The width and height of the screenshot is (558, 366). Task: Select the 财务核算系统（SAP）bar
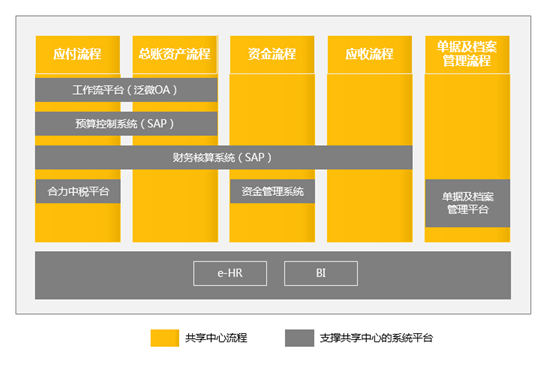[223, 157]
